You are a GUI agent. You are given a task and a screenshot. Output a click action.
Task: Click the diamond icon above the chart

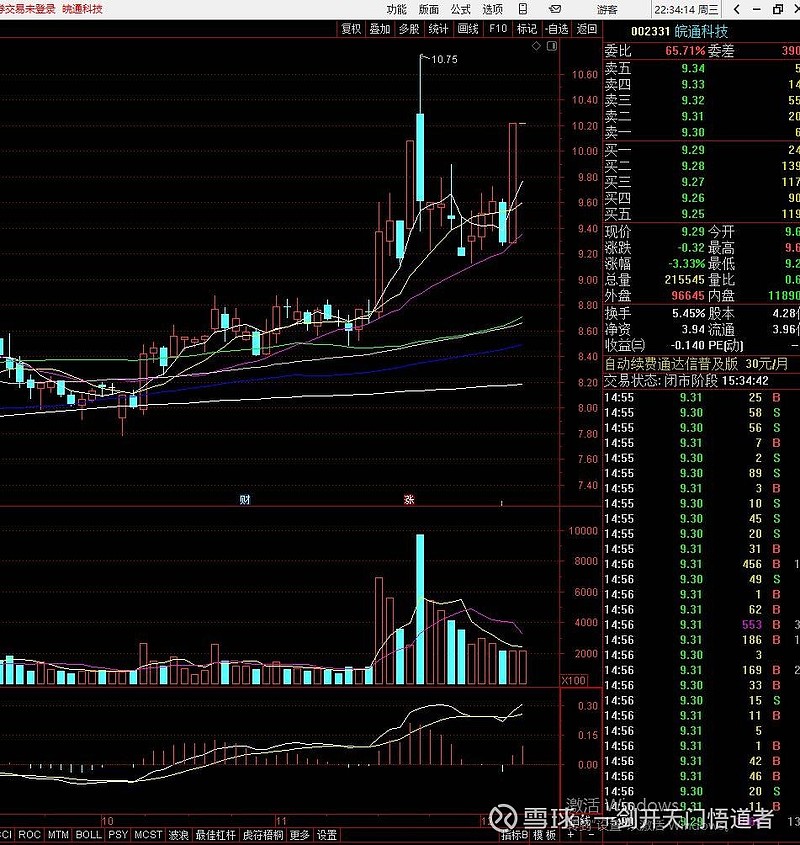pyautogui.click(x=537, y=46)
